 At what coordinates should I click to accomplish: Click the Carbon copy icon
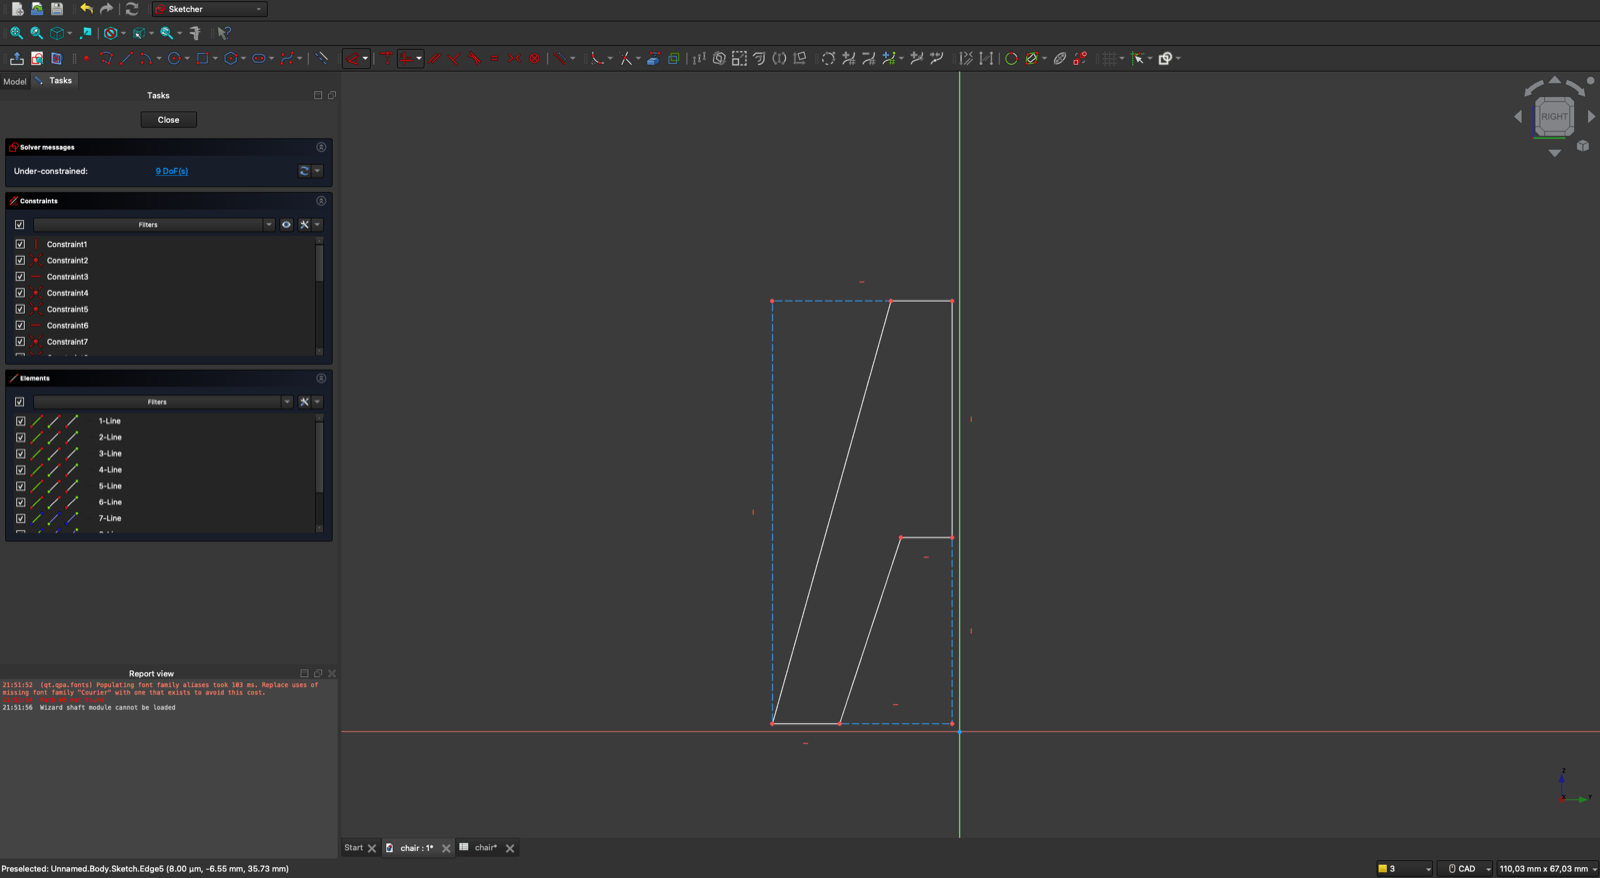click(673, 58)
